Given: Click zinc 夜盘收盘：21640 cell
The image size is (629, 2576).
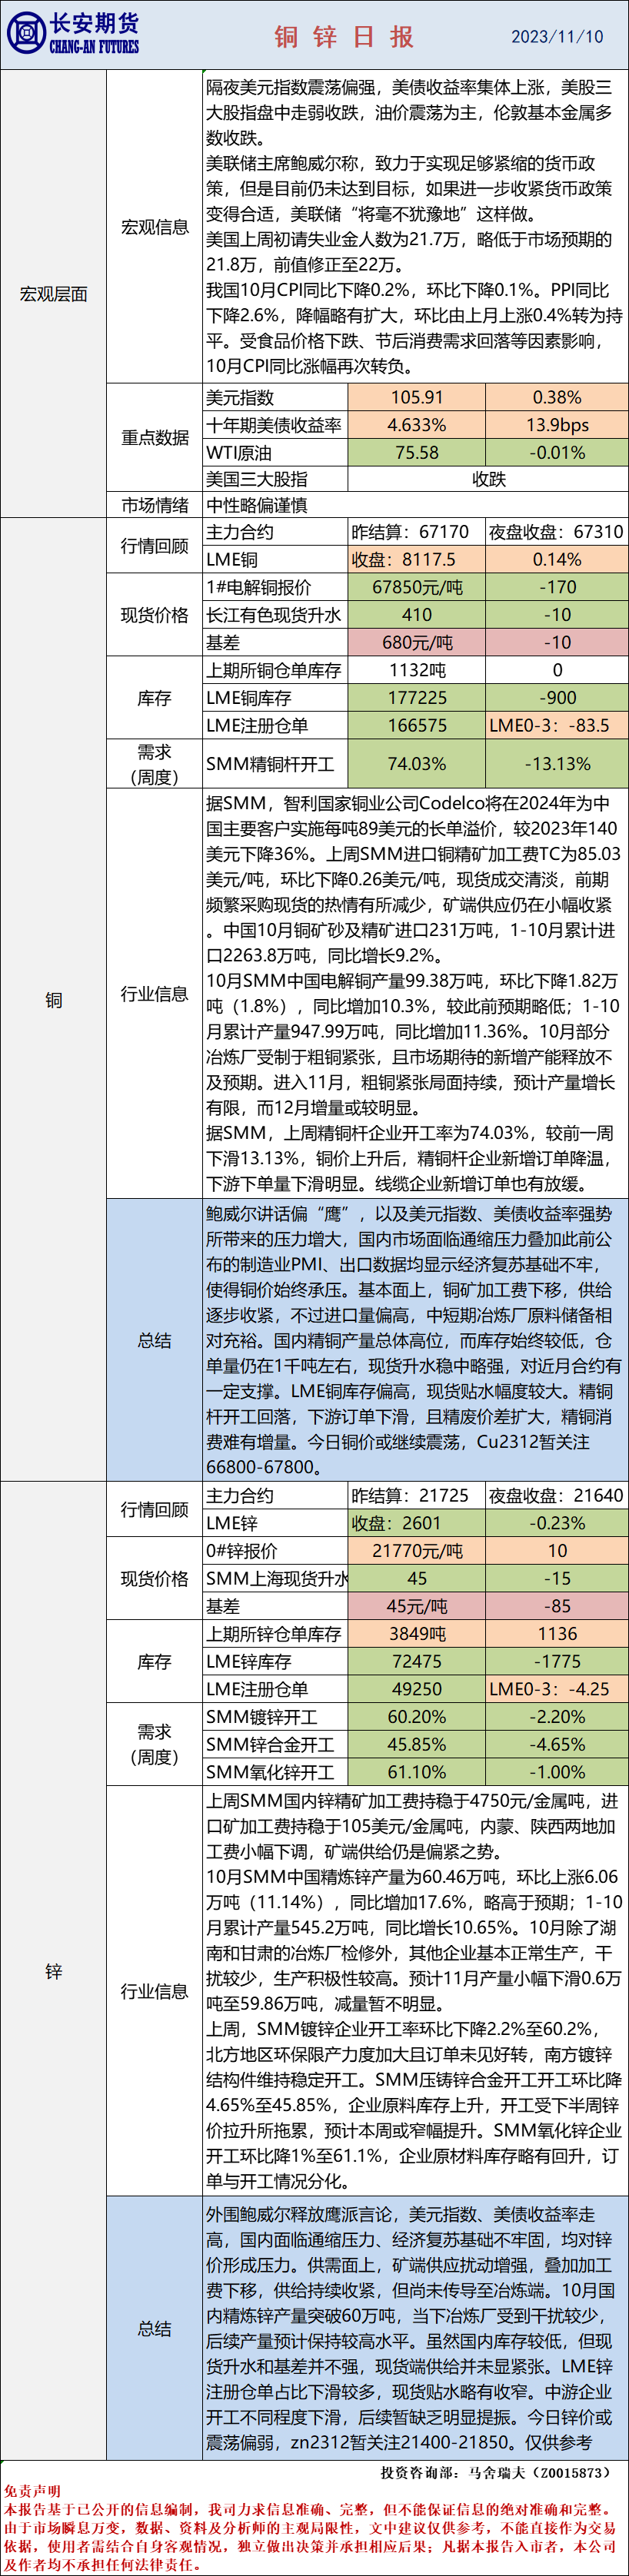Looking at the screenshot, I should point(557,1495).
